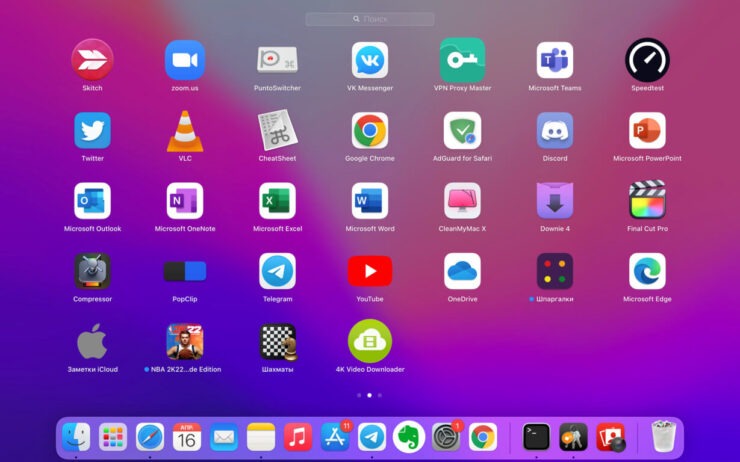Open Speedtest app
Image resolution: width=740 pixels, height=462 pixels.
tap(648, 59)
